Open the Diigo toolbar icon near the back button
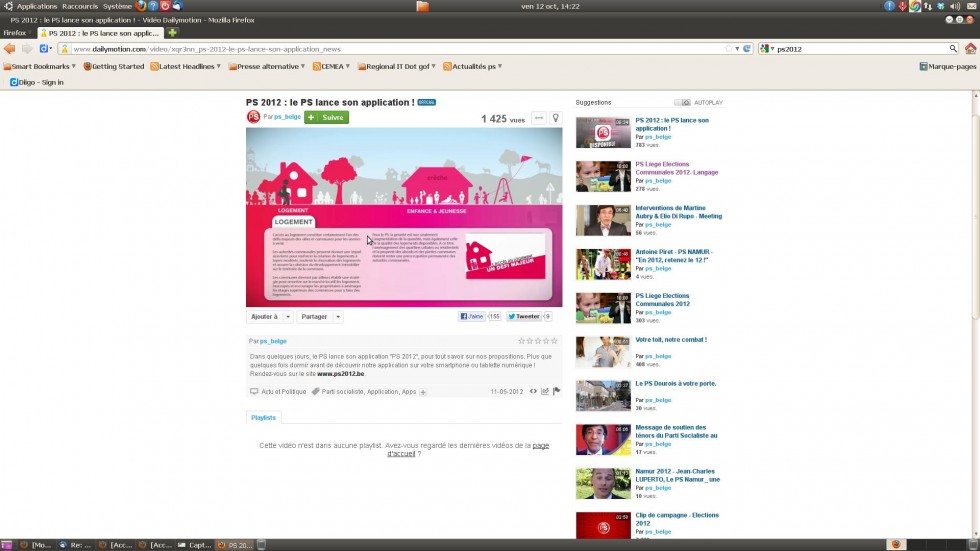The height and width of the screenshot is (551, 980). 45,49
